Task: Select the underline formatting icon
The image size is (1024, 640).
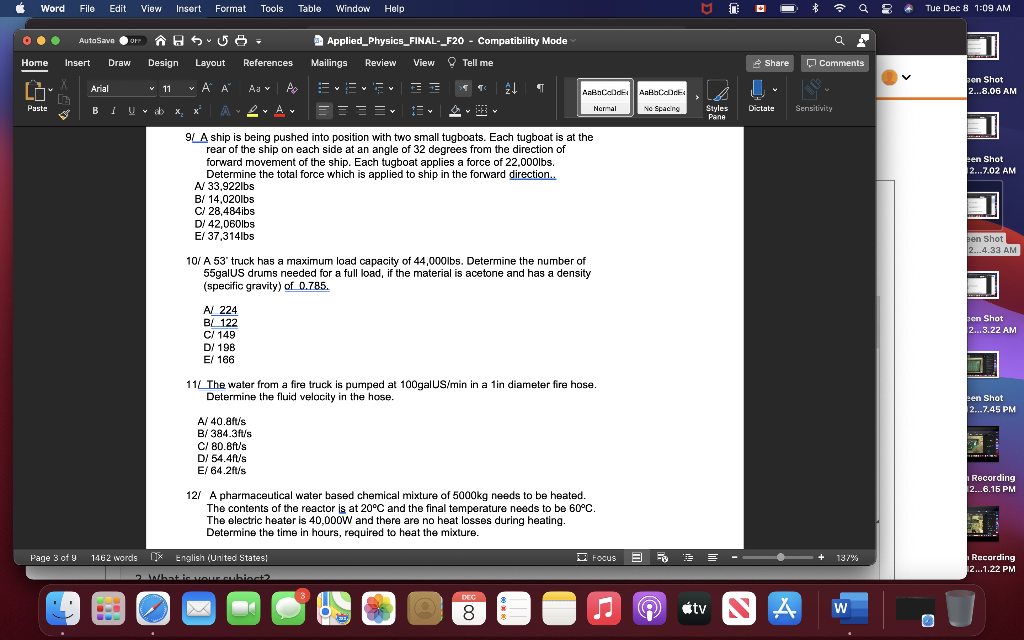Action: point(132,111)
